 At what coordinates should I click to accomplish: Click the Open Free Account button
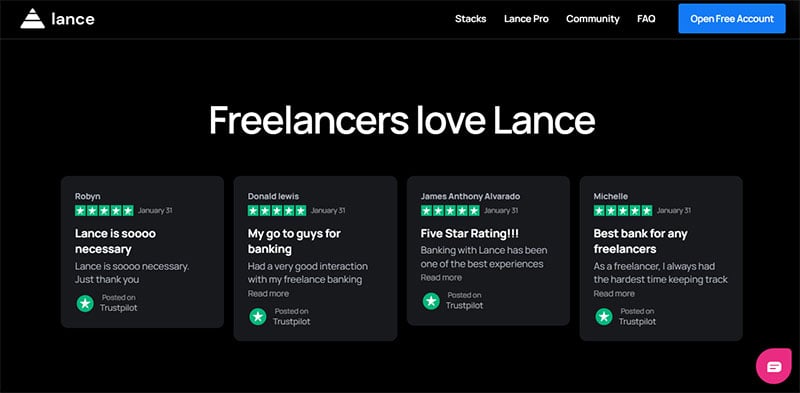(x=732, y=19)
